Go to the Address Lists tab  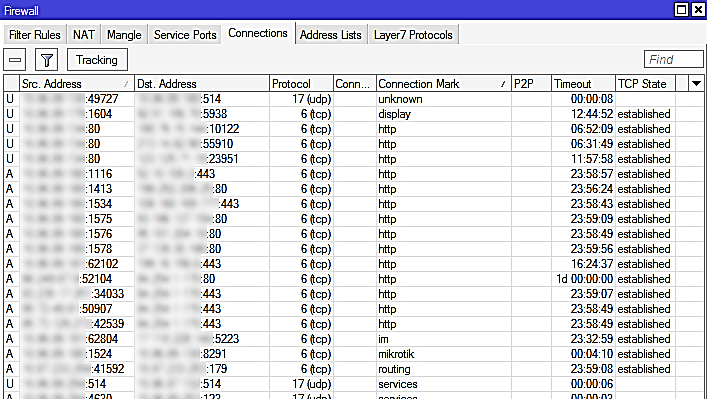point(331,35)
